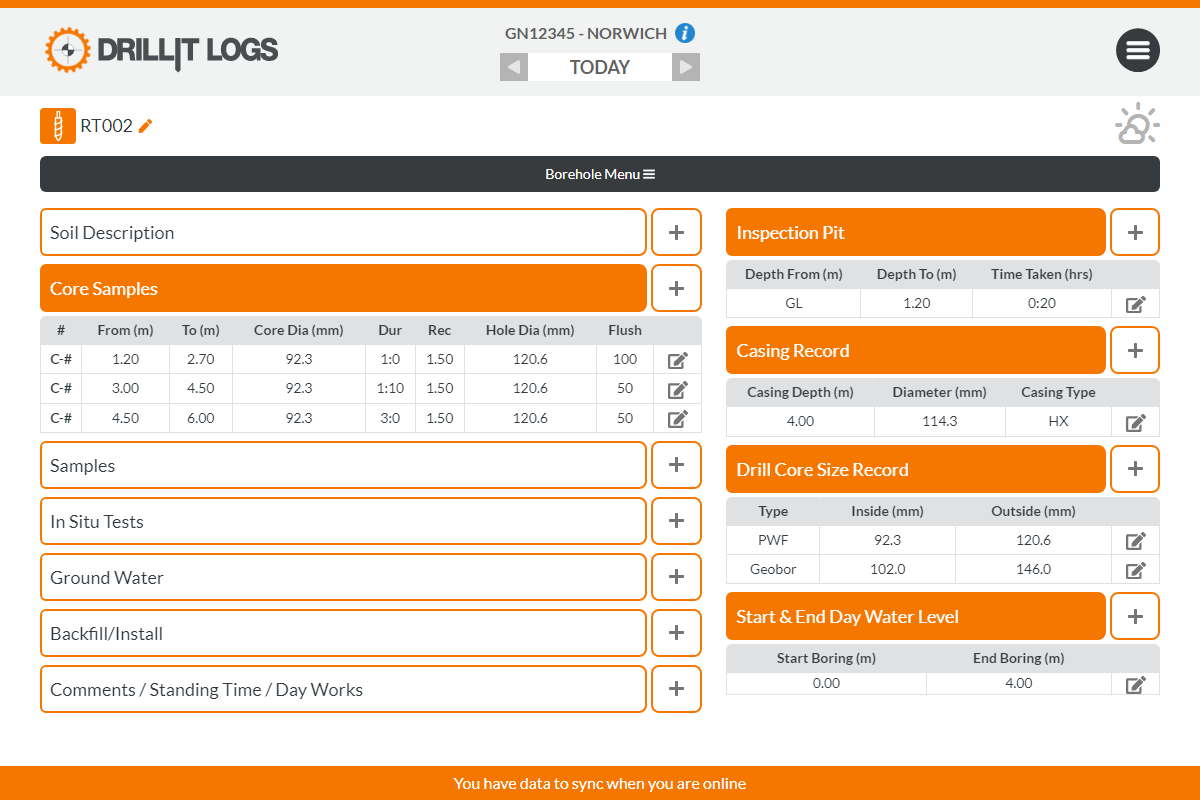The height and width of the screenshot is (800, 1200).
Task: Open the weather icon
Action: tap(1137, 126)
